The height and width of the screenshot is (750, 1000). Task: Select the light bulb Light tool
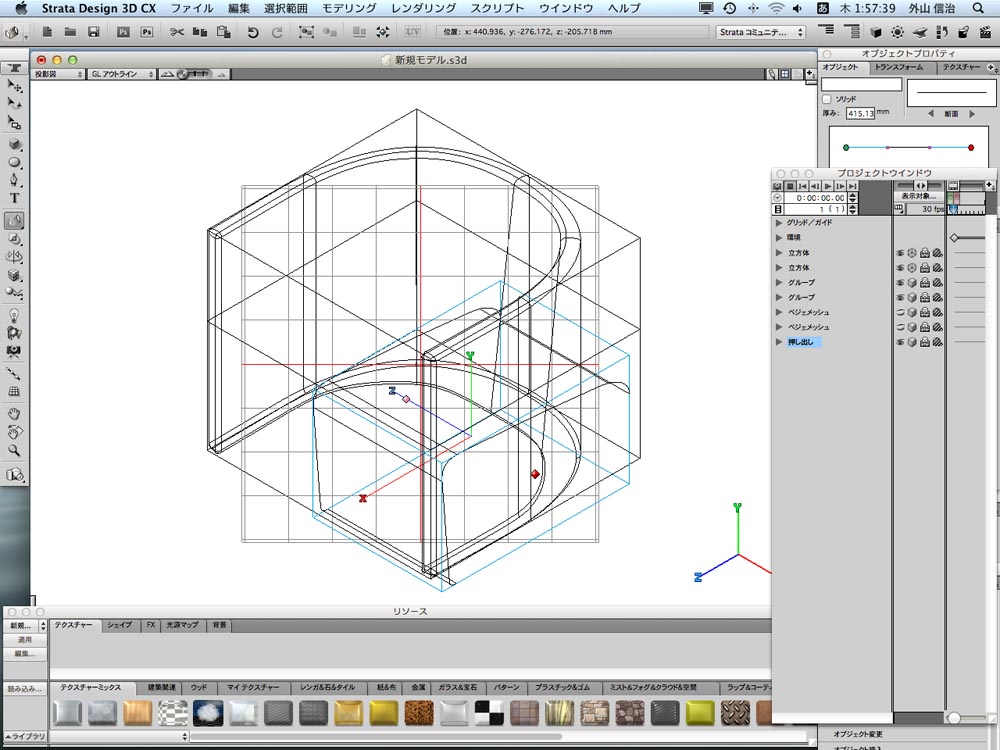[14, 315]
